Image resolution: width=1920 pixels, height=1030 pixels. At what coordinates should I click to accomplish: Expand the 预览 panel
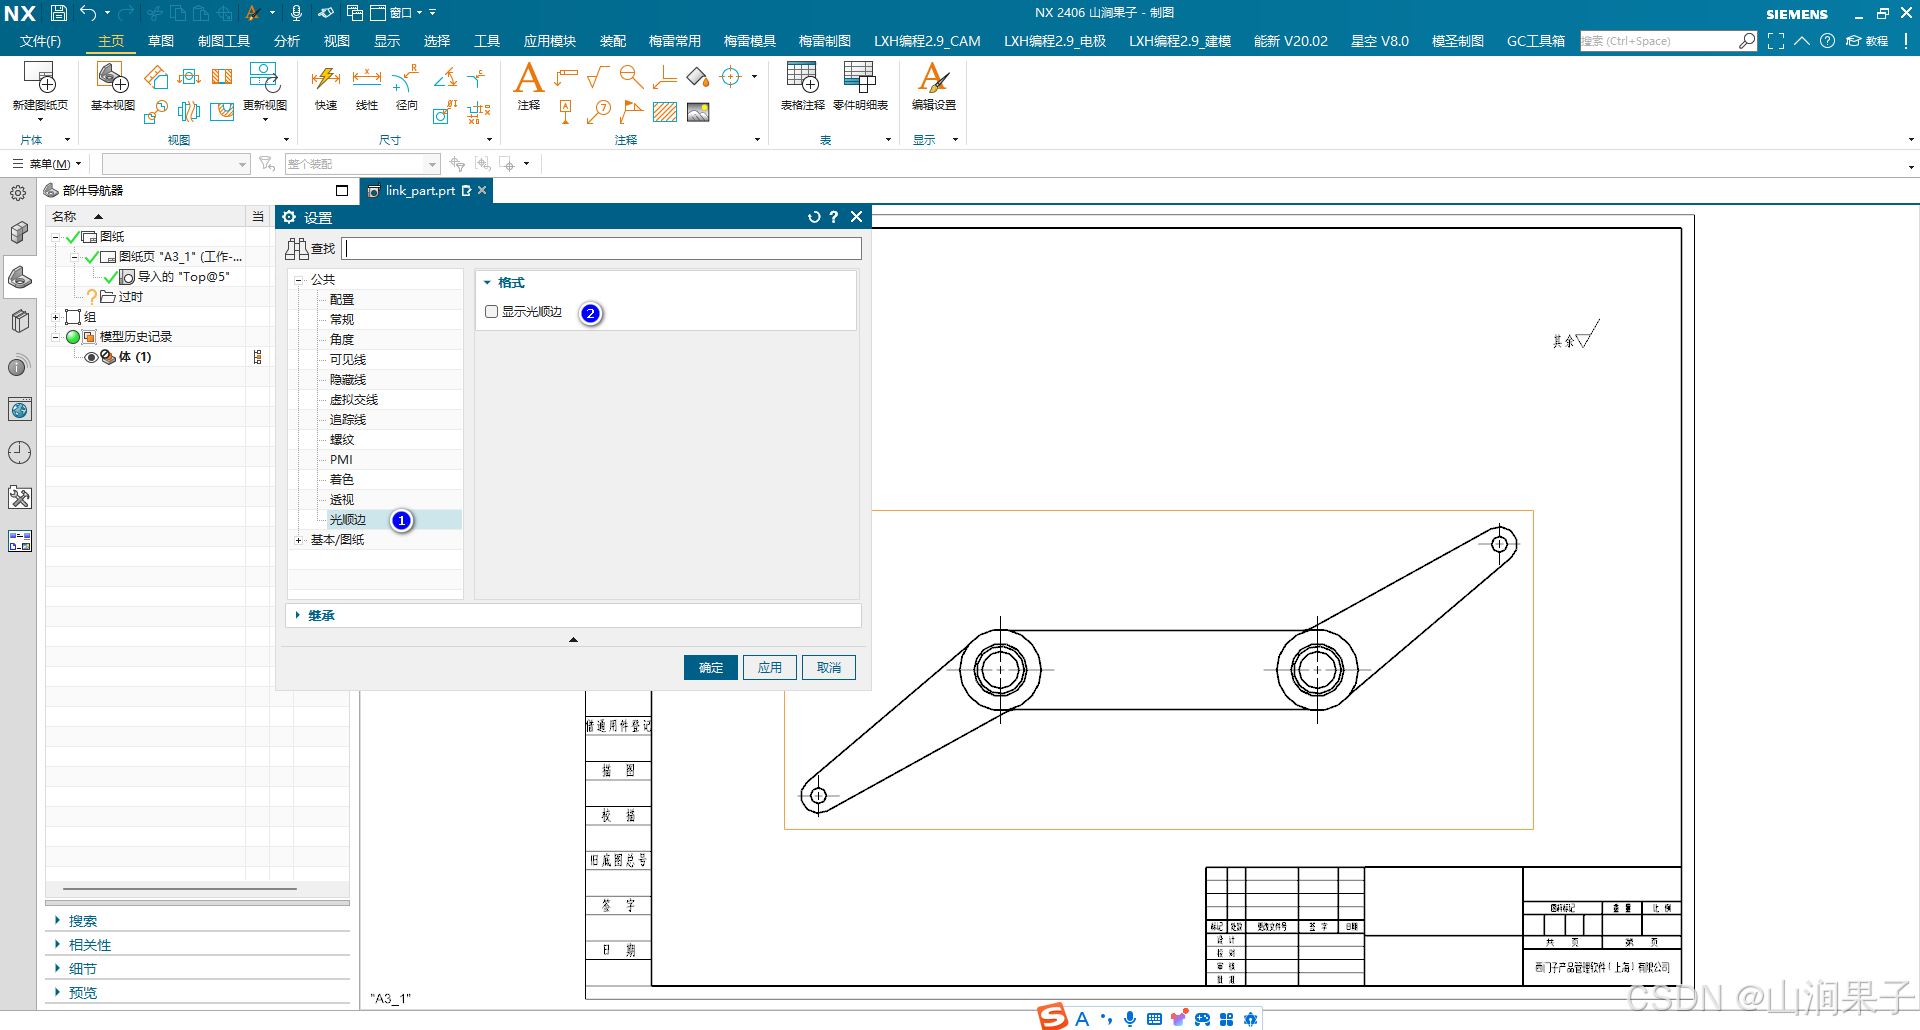point(57,992)
